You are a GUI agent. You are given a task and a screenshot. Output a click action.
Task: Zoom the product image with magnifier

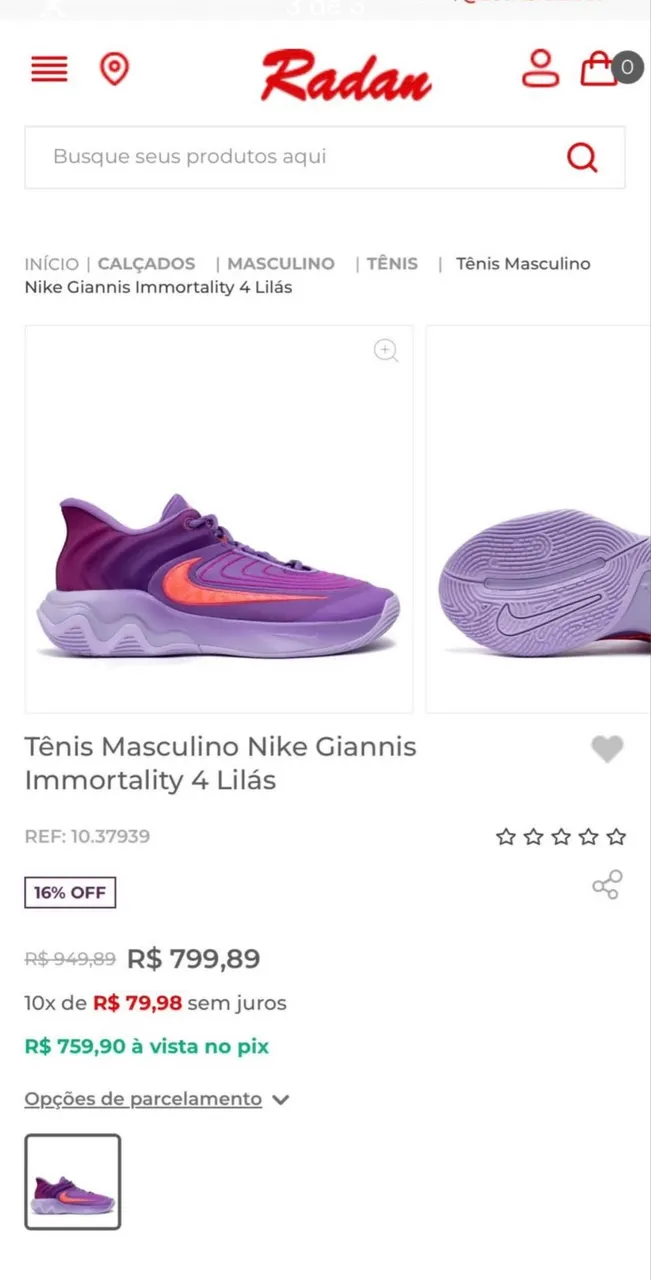[x=386, y=350]
